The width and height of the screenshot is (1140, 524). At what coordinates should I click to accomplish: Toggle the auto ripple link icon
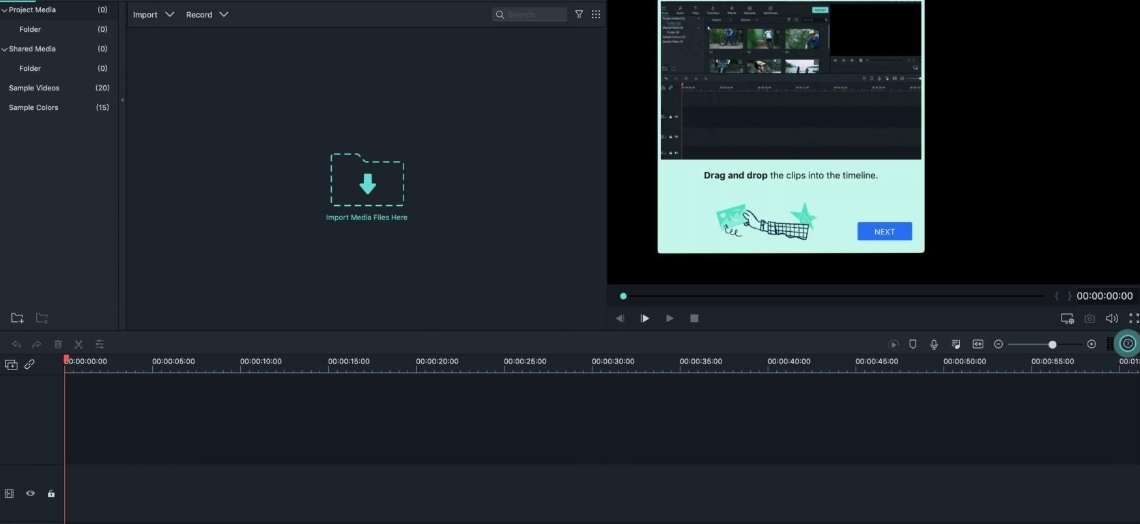pos(30,365)
